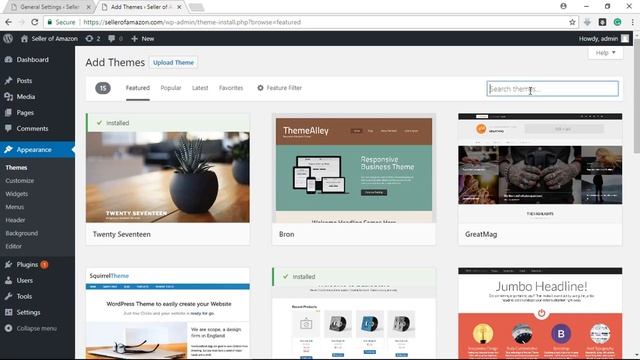Screen dimensions: 640x360
Task: Switch to the Latest tab
Action: pos(200,88)
